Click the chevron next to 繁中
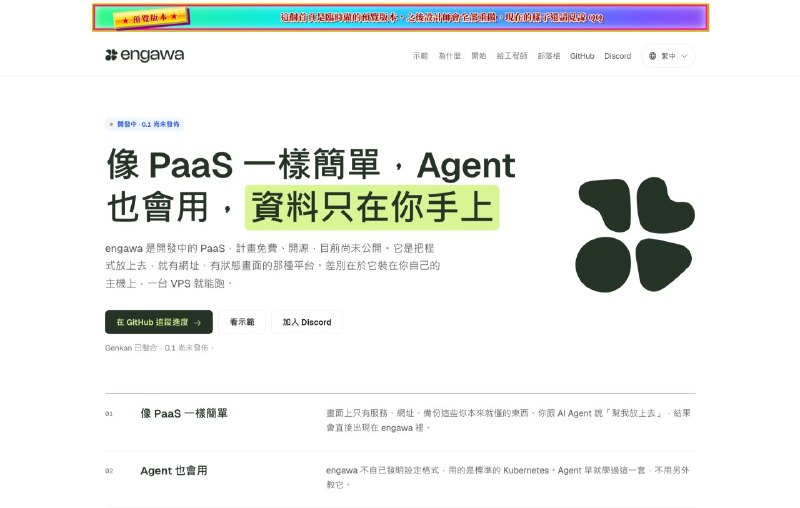The width and height of the screenshot is (800, 508). (x=685, y=56)
